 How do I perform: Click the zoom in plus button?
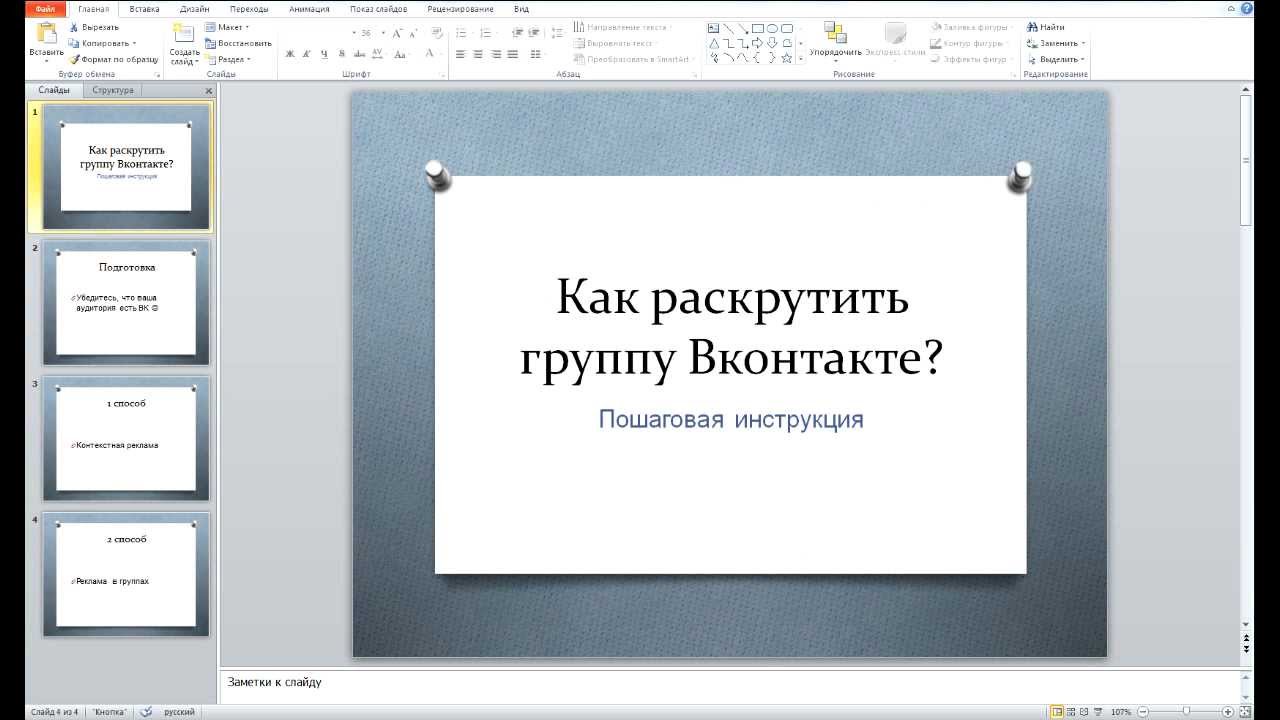pos(1230,712)
